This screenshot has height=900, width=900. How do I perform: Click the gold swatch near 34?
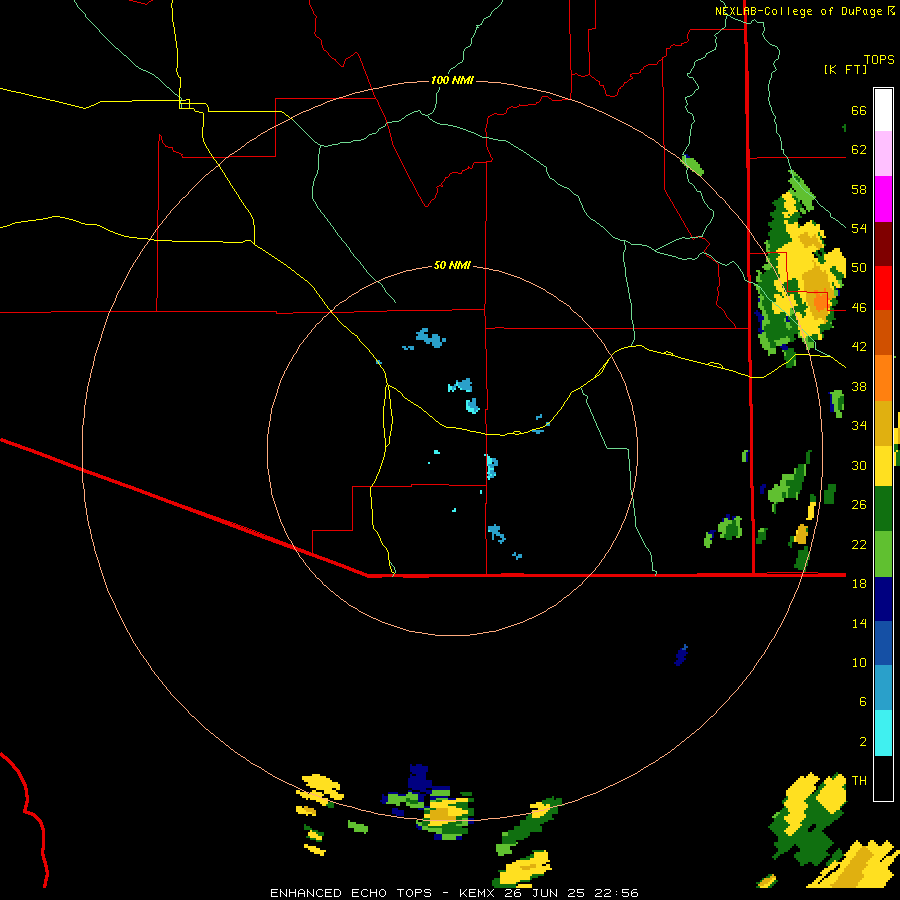click(x=883, y=422)
